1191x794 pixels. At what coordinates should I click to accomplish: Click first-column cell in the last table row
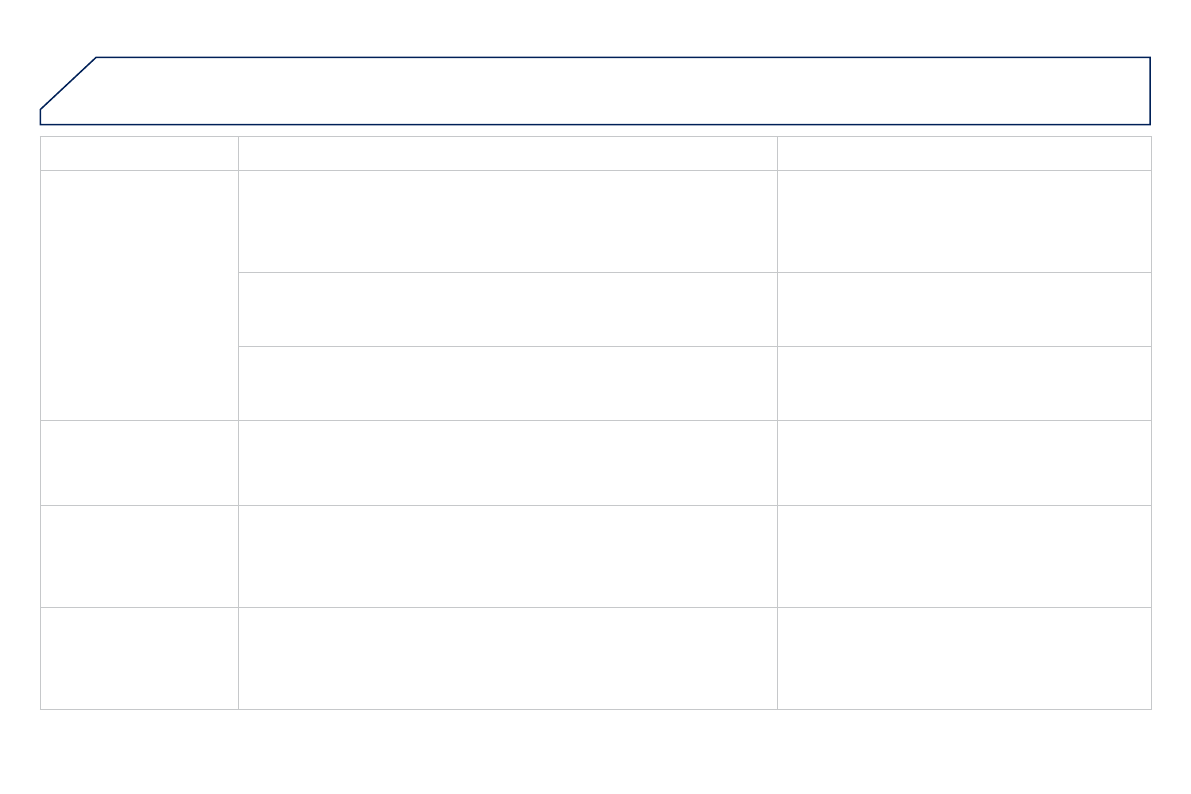139,658
